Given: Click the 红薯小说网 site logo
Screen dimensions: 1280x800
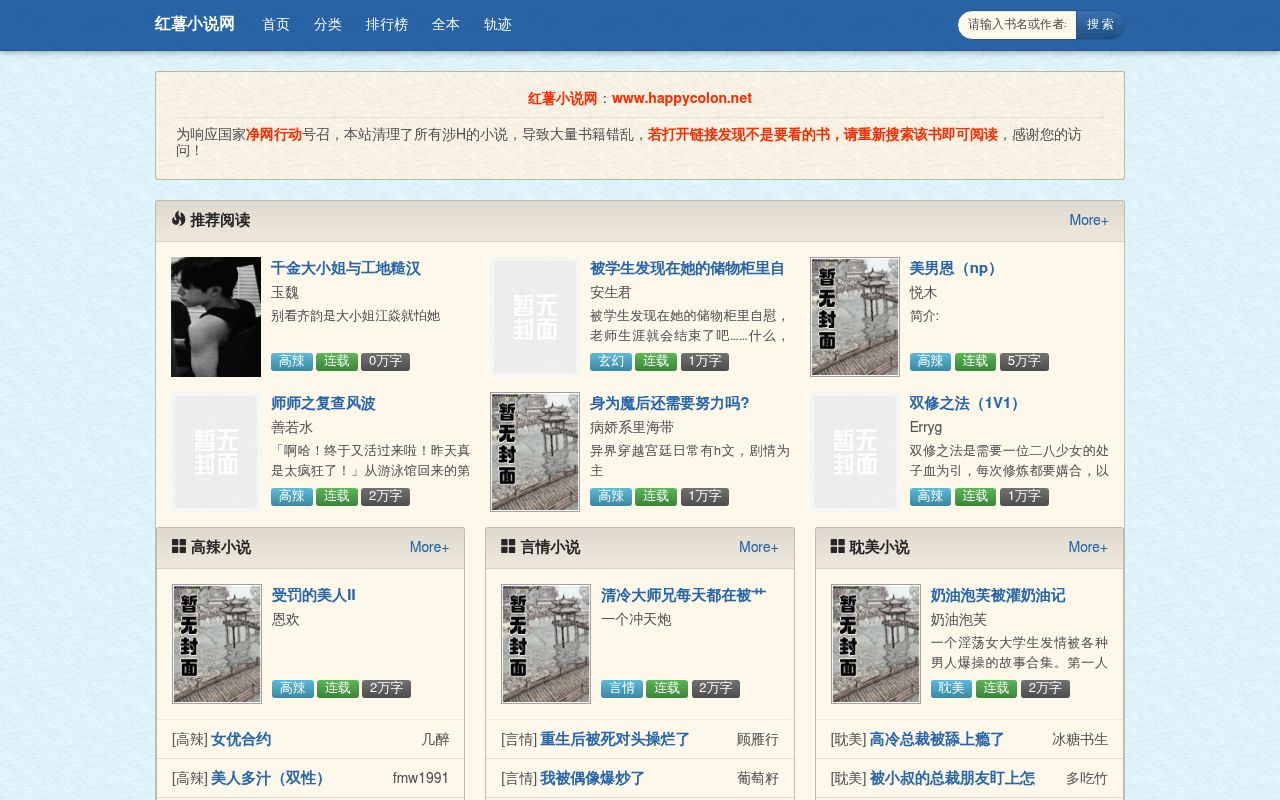Looking at the screenshot, I should [x=195, y=24].
